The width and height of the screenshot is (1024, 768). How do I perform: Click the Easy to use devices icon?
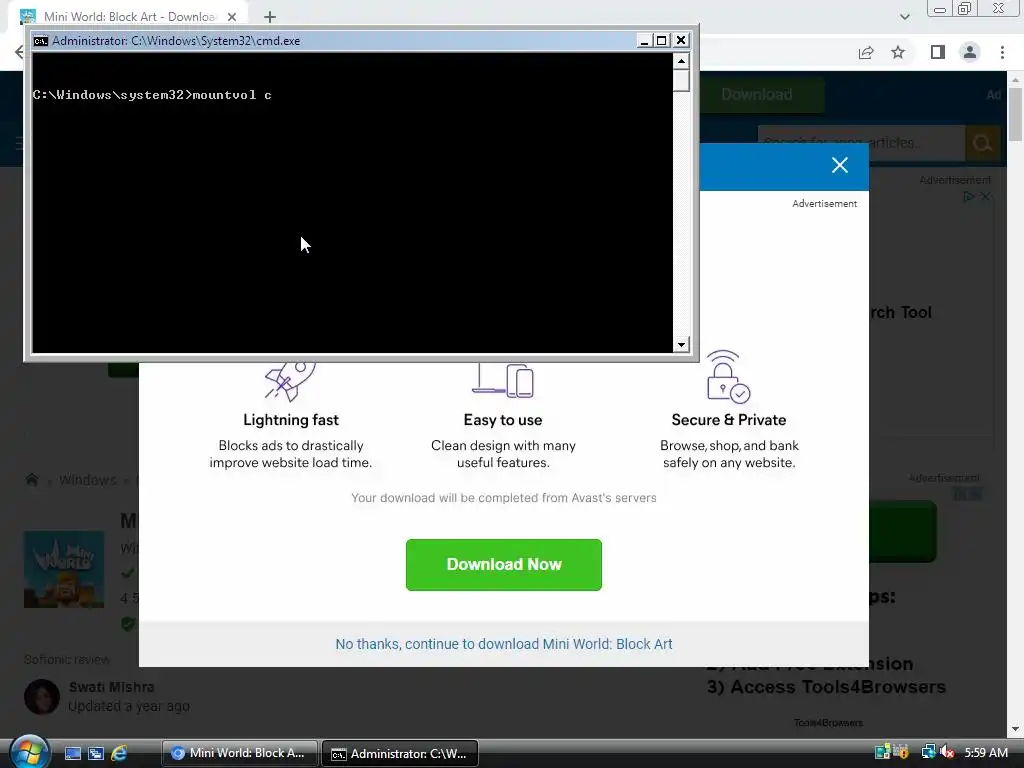coord(503,380)
